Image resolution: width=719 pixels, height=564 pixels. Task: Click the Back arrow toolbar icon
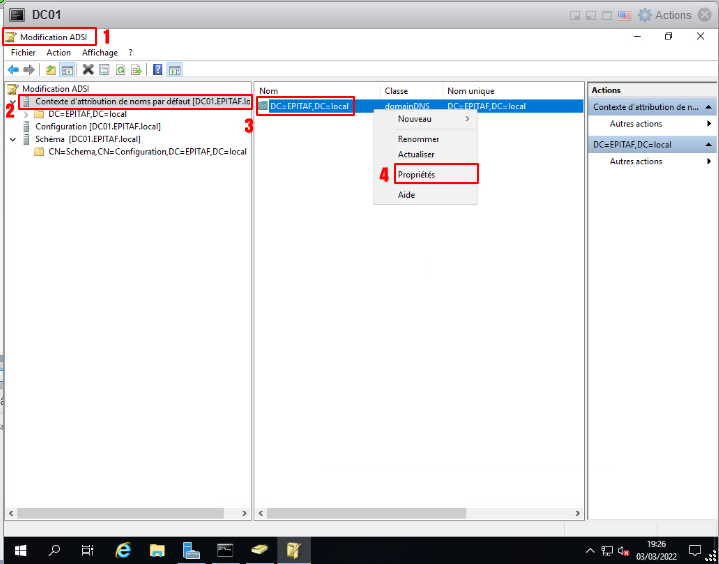pyautogui.click(x=13, y=70)
